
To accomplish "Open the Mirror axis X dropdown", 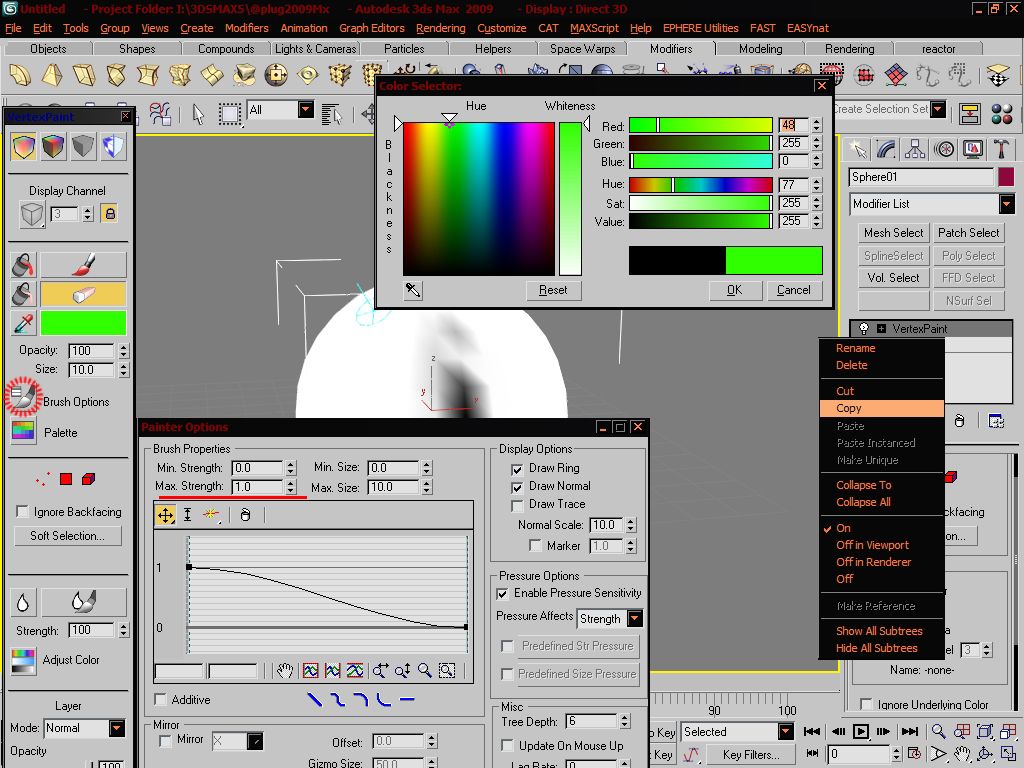I will pos(255,741).
